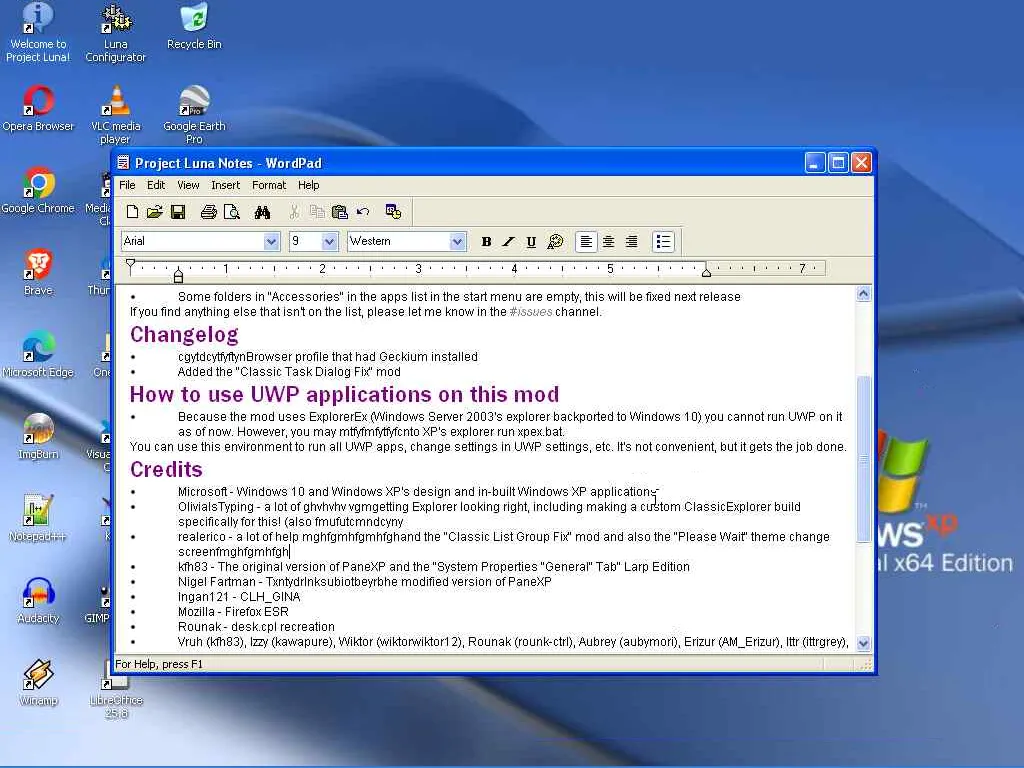This screenshot has height=768, width=1024.
Task: Open the Edit menu
Action: (156, 185)
